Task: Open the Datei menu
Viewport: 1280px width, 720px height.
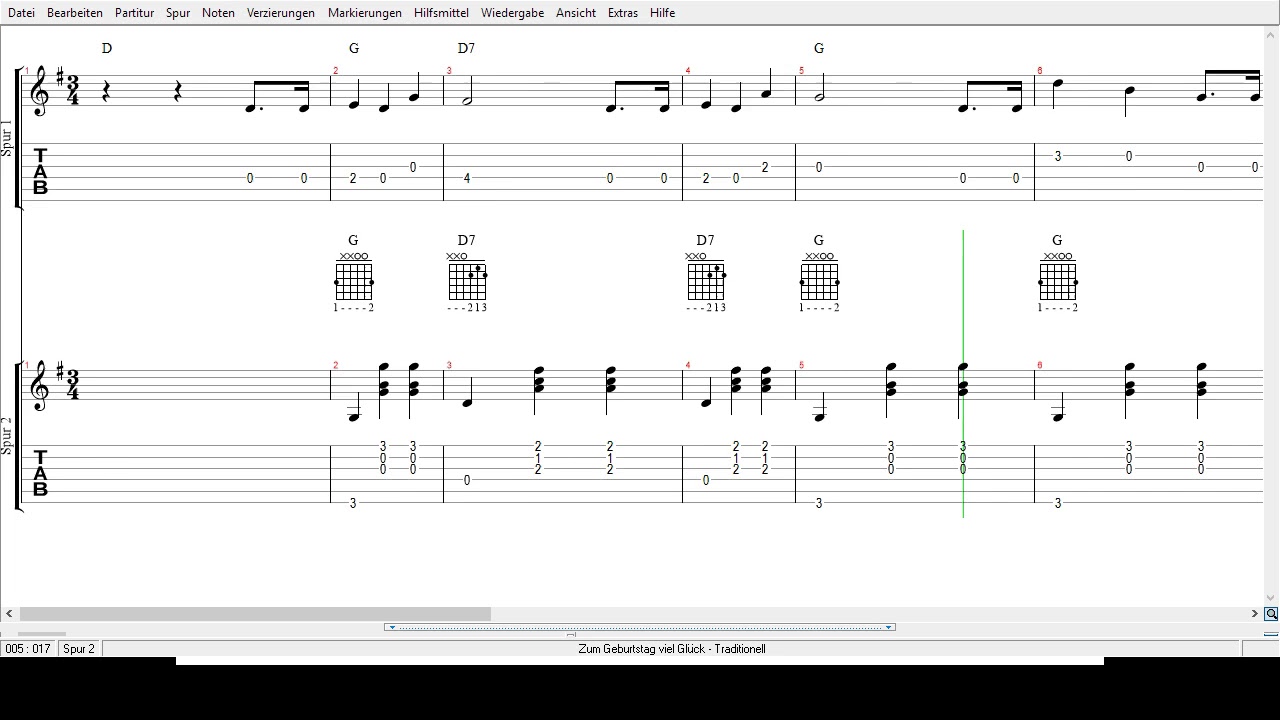Action: 21,13
